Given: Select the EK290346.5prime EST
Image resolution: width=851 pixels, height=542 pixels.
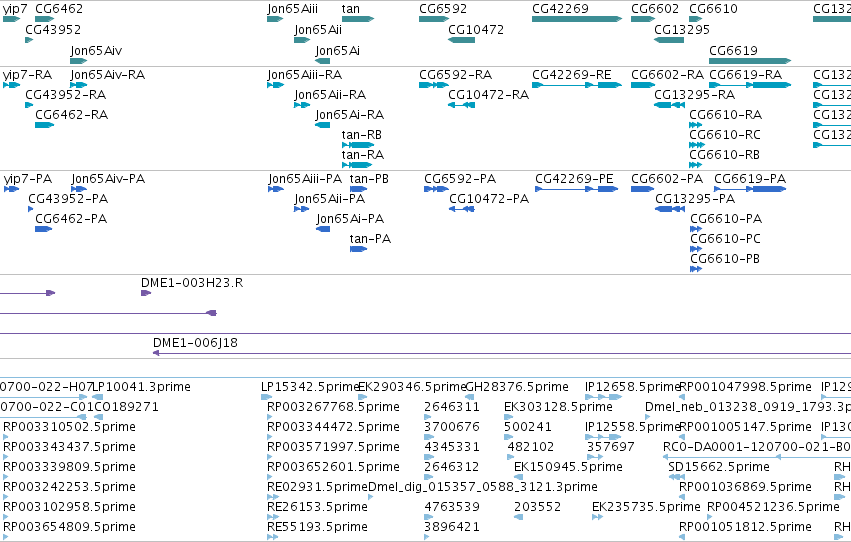Looking at the screenshot, I should click(364, 398).
